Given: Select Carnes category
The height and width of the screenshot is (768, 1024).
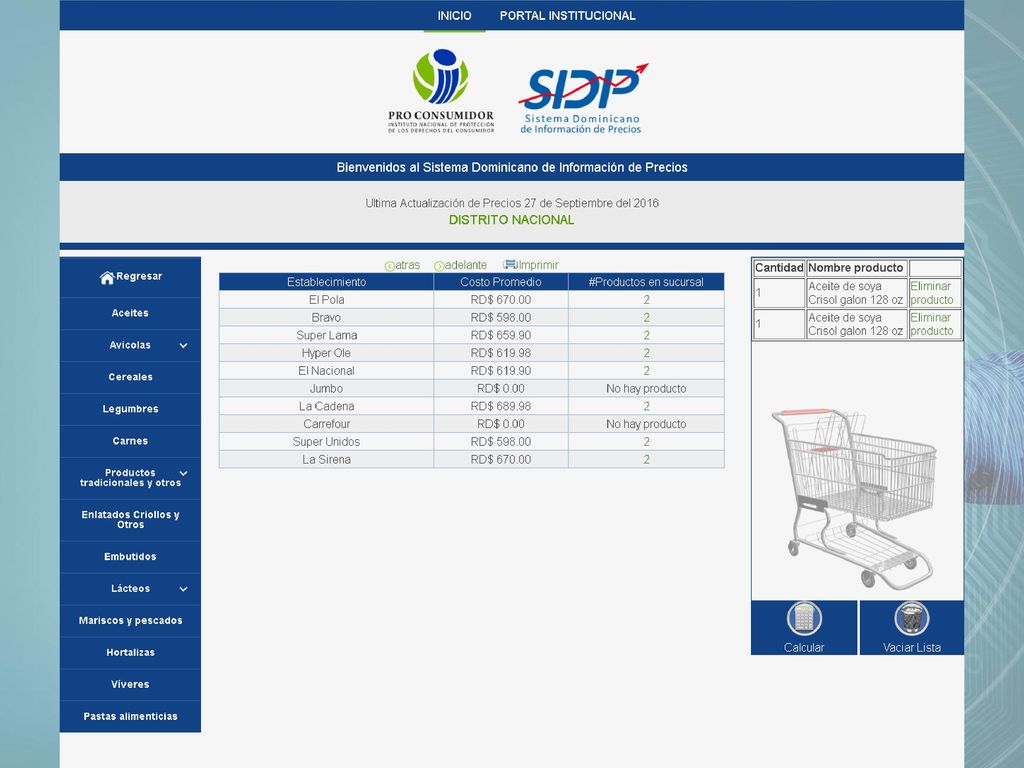Looking at the screenshot, I should (x=130, y=441).
